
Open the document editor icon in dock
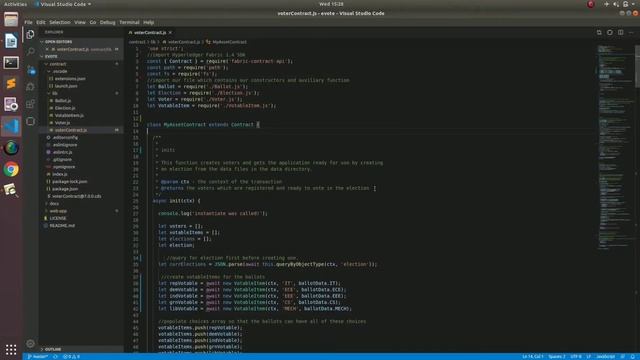(11, 41)
